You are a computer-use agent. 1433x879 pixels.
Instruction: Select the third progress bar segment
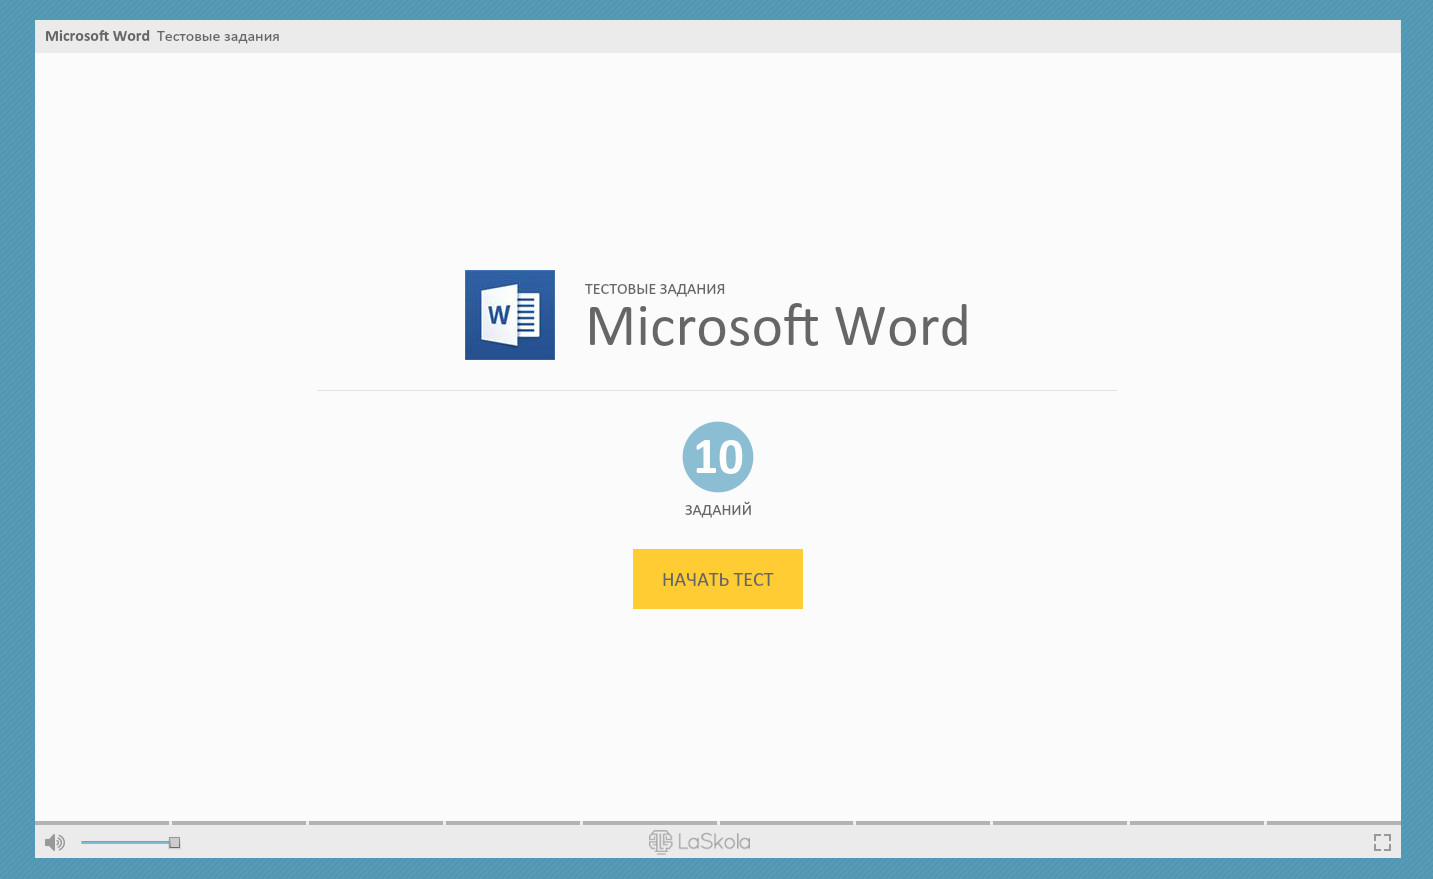[x=376, y=823]
